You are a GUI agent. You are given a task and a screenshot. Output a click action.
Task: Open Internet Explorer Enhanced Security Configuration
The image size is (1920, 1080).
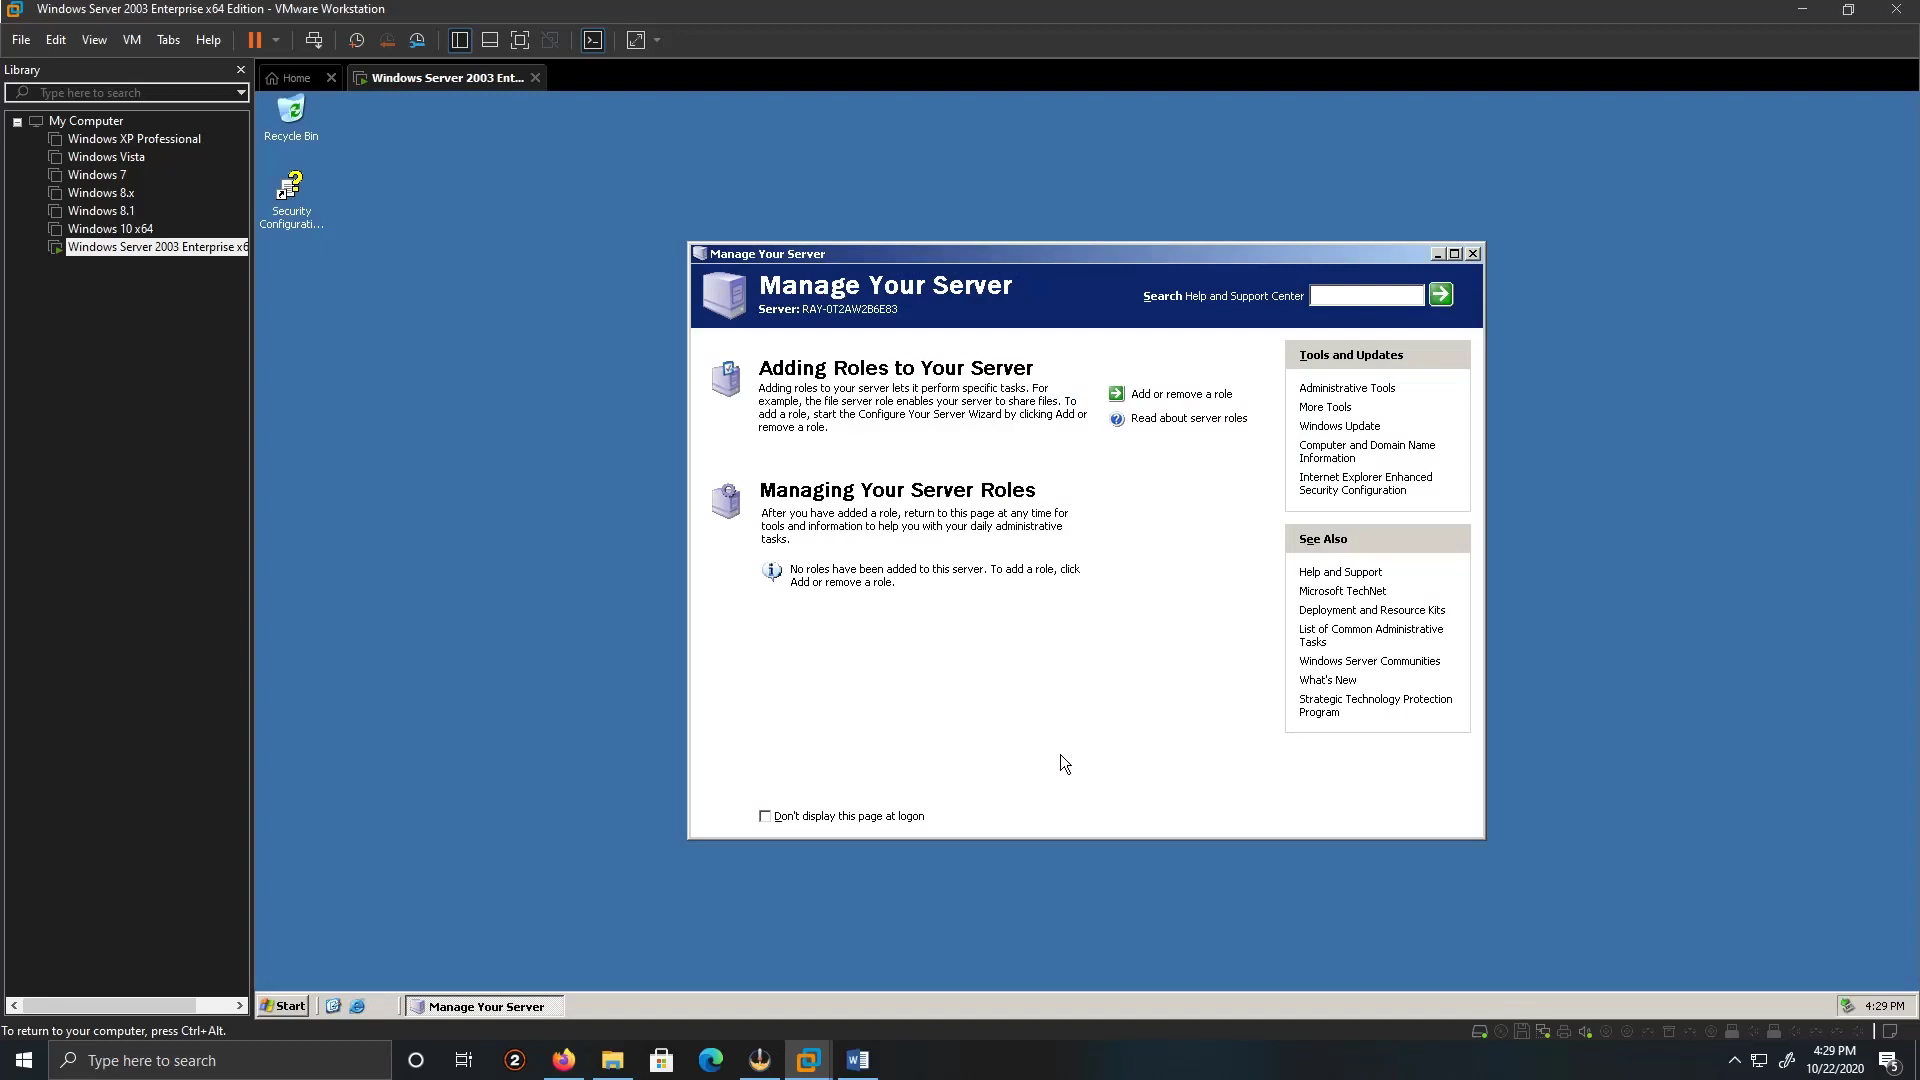coord(1366,484)
